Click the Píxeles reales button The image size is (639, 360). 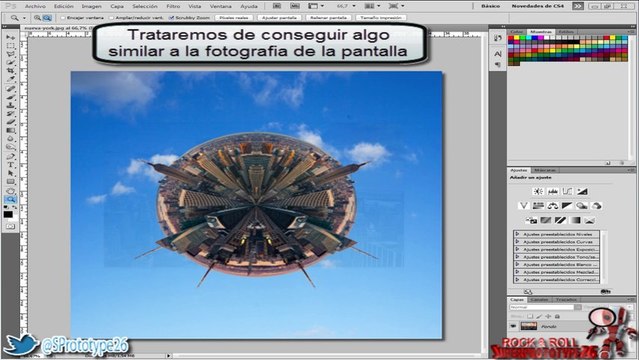[234, 18]
